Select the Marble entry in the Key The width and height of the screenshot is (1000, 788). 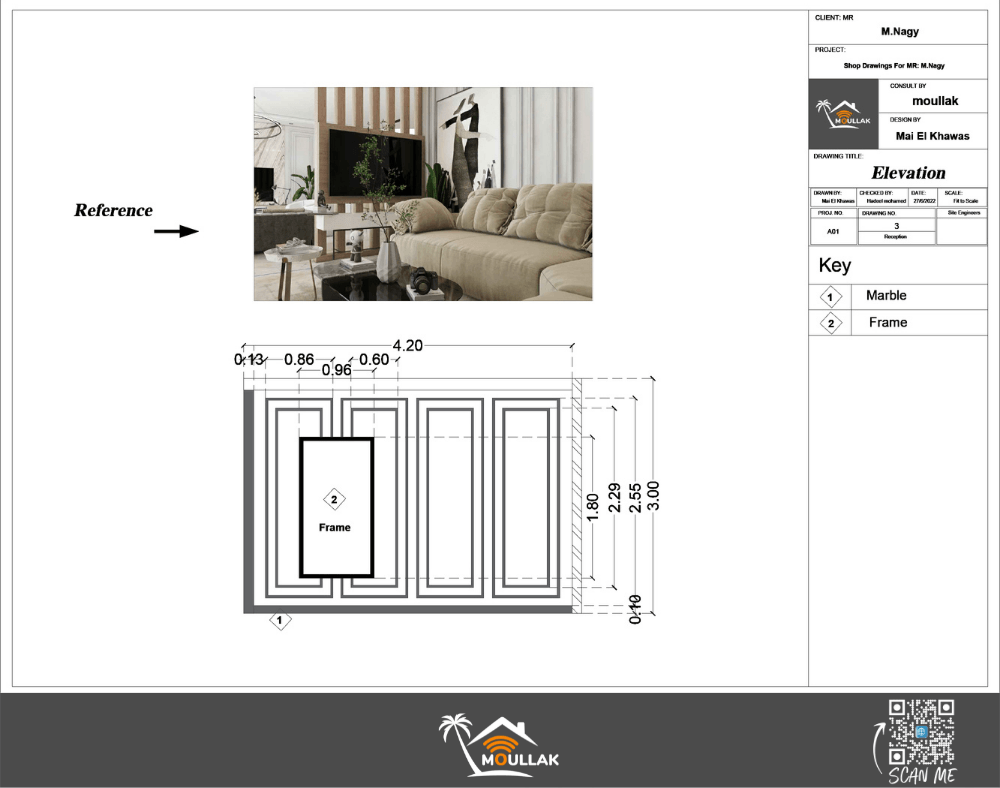[x=886, y=296]
